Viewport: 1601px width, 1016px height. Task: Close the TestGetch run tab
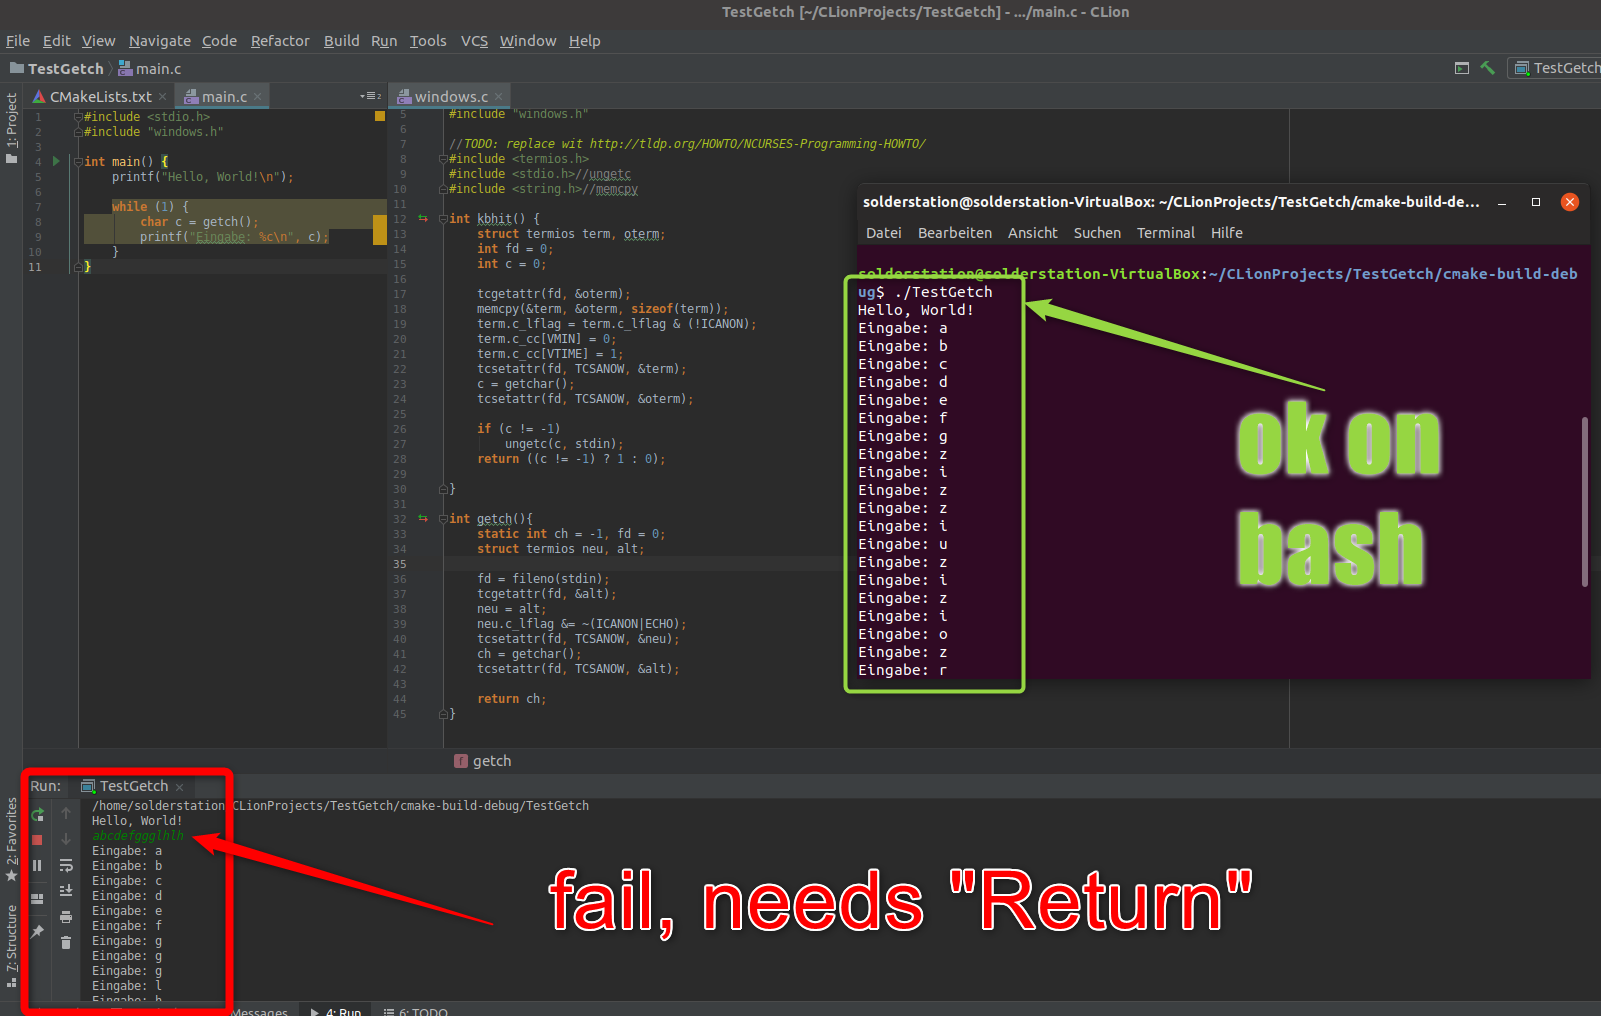tap(179, 787)
